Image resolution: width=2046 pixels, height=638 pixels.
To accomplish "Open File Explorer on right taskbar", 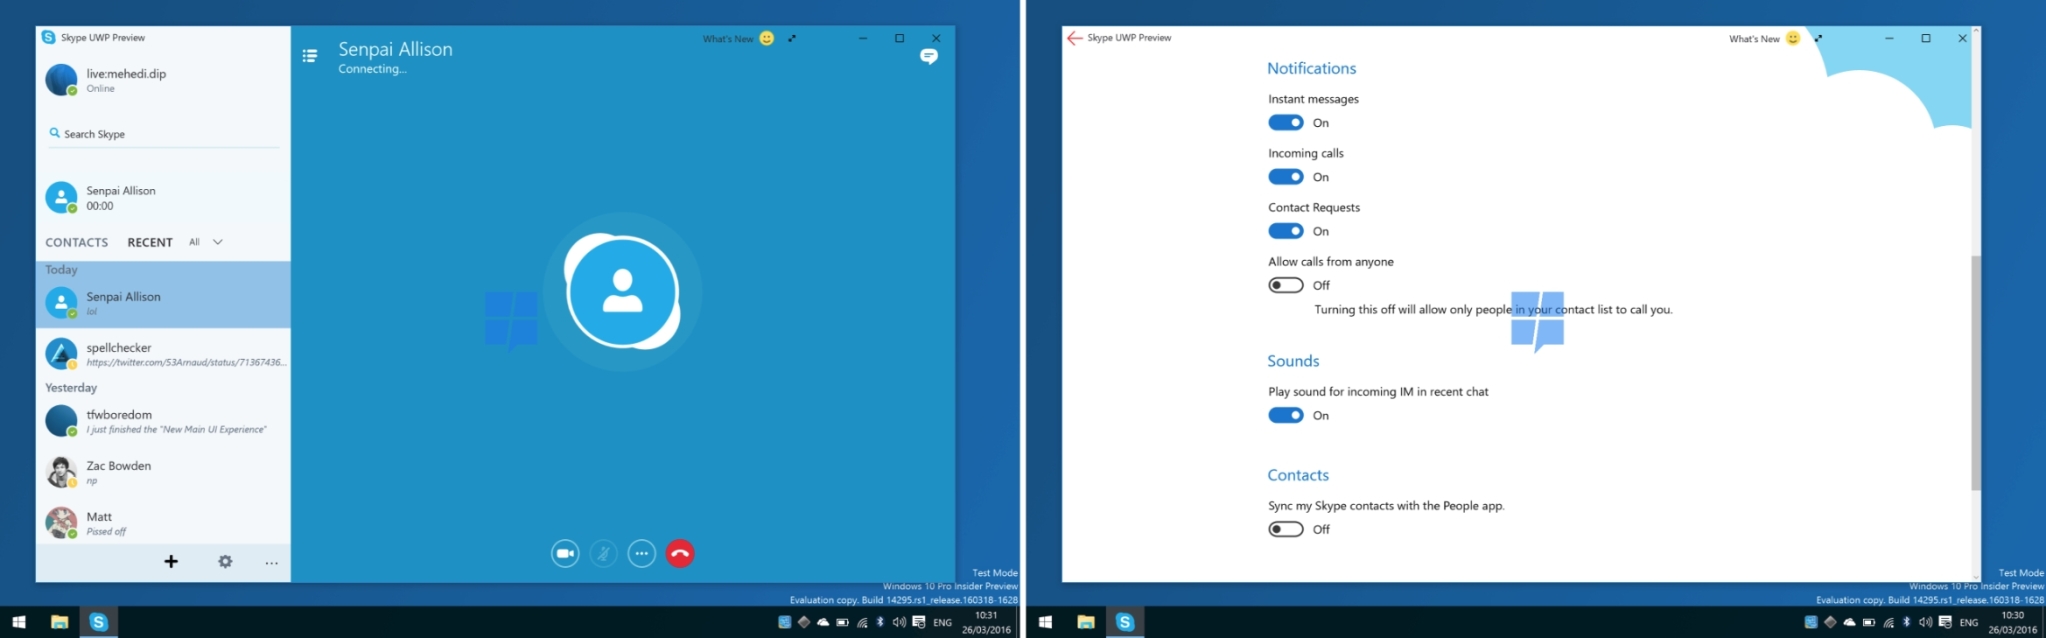I will pos(1086,622).
